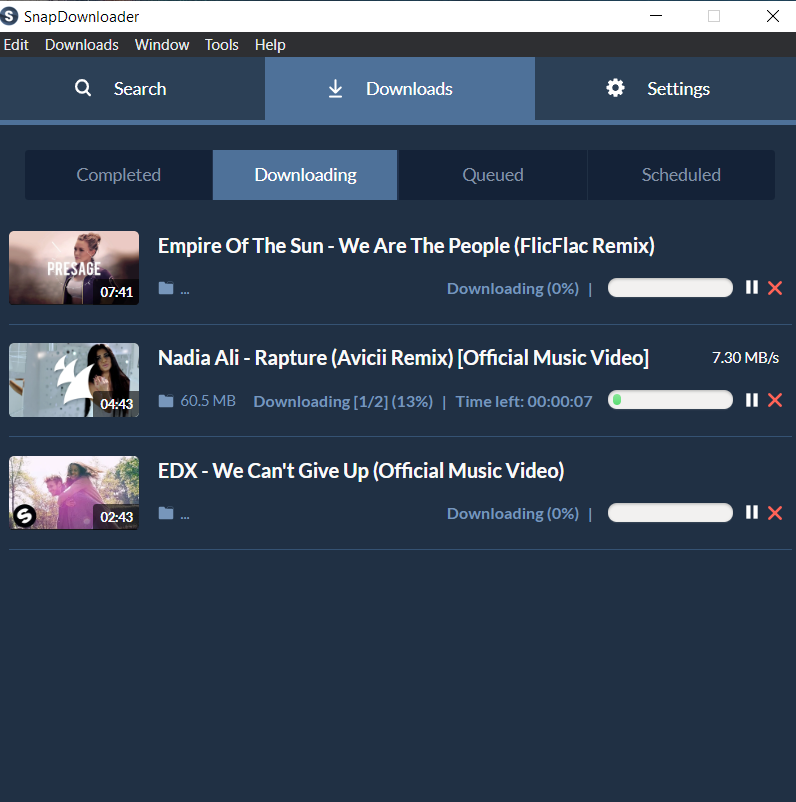Open the Tools menu
Image resolution: width=796 pixels, height=802 pixels.
(x=222, y=45)
